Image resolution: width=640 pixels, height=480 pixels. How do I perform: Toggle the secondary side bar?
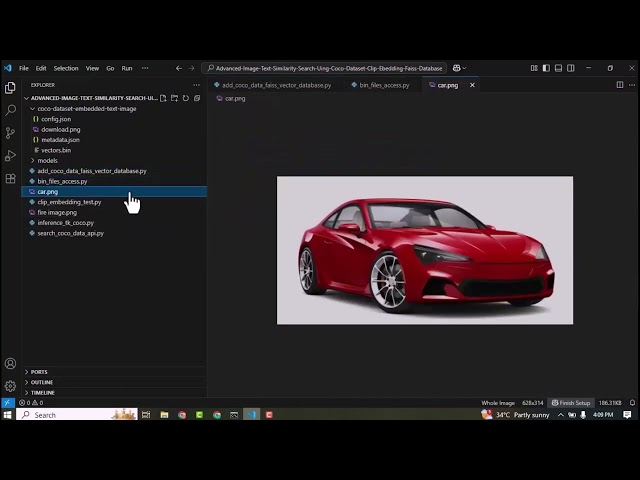click(x=571, y=68)
